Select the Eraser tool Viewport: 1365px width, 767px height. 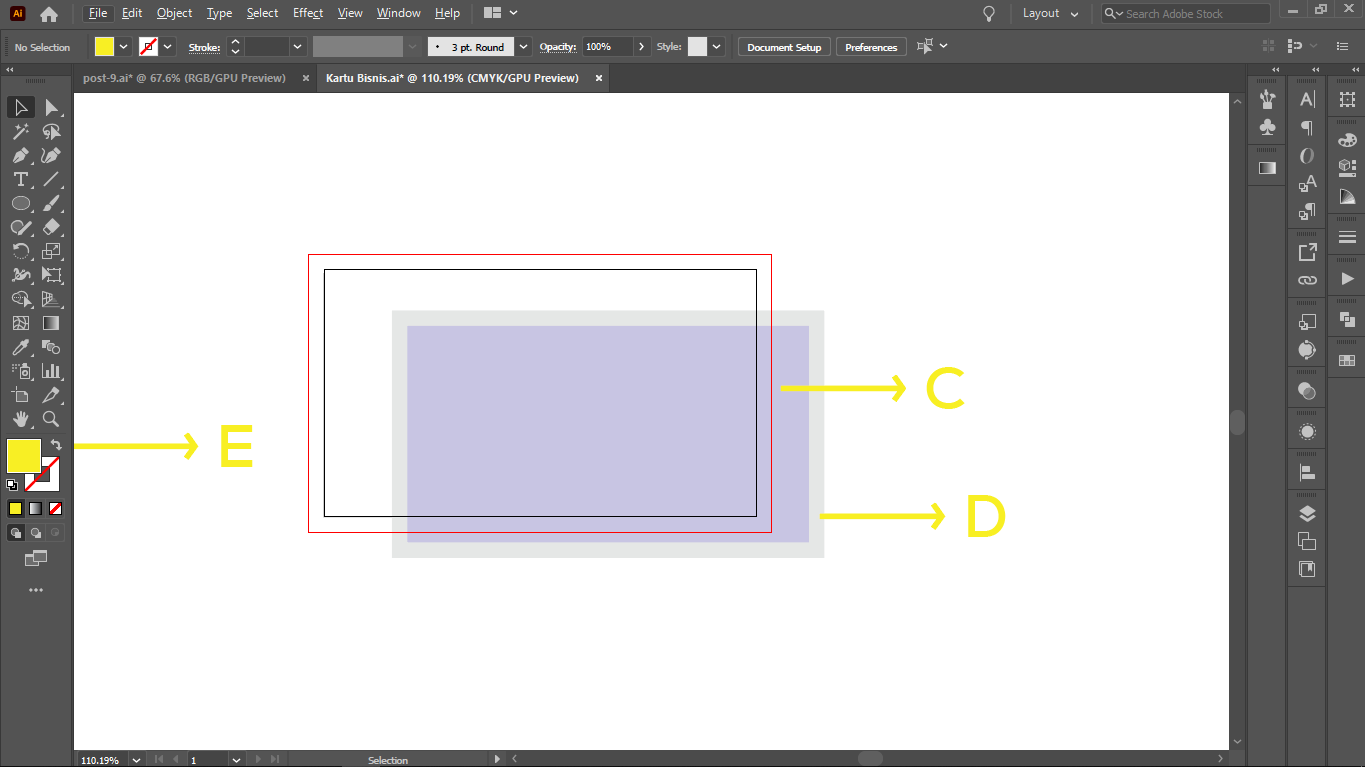(52, 227)
